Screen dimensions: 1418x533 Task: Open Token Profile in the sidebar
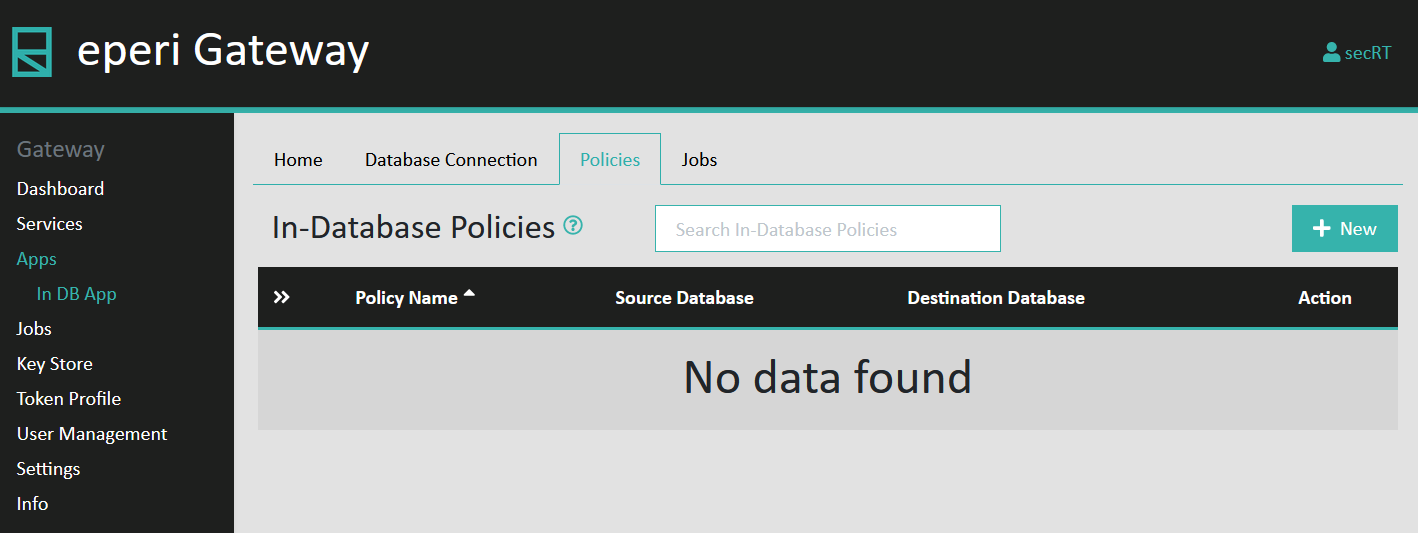[x=69, y=399]
